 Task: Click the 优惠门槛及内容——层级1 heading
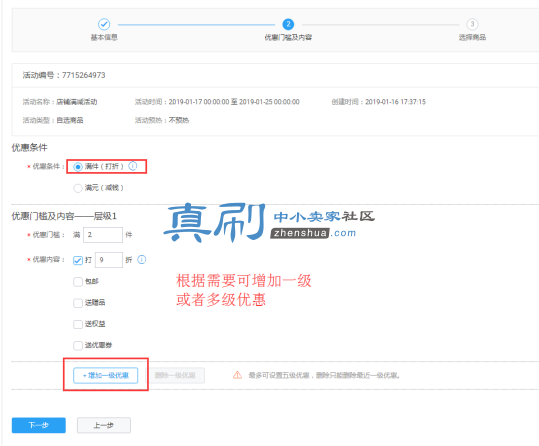pos(64,216)
